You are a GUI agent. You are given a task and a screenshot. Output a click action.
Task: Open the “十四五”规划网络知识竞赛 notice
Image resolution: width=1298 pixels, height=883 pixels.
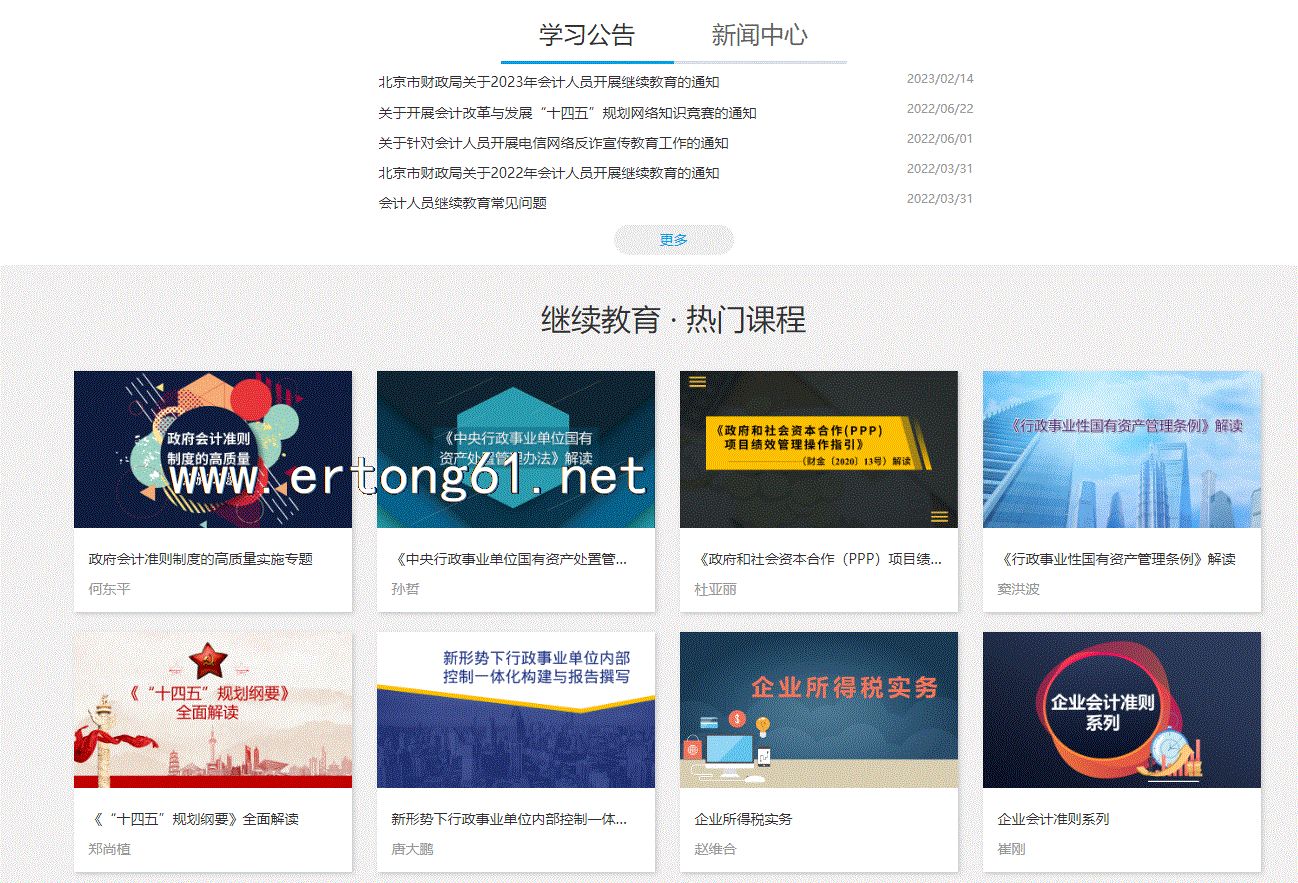coord(567,113)
